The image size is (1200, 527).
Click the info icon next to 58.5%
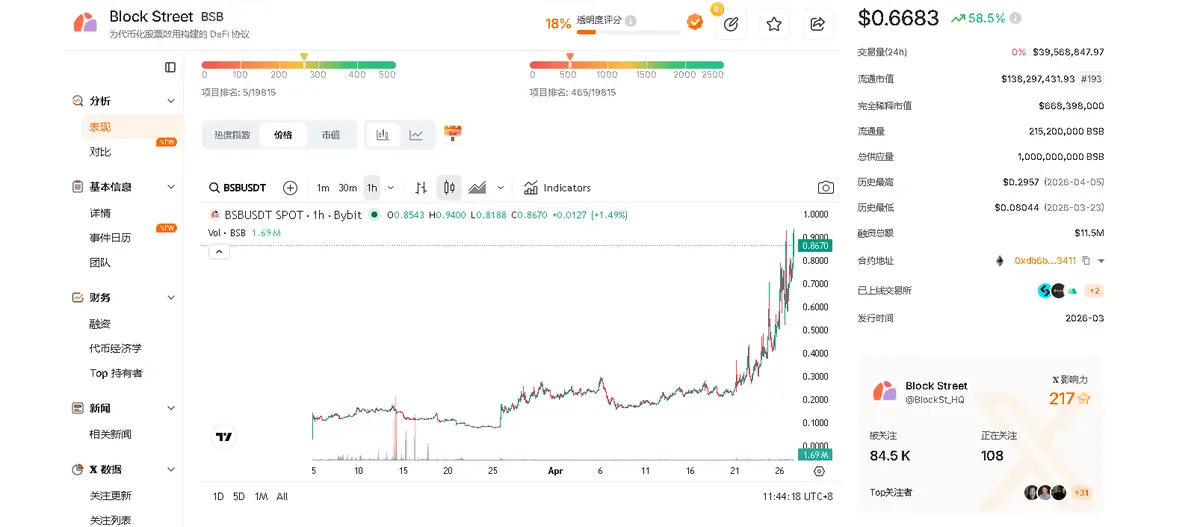pyautogui.click(x=1016, y=18)
